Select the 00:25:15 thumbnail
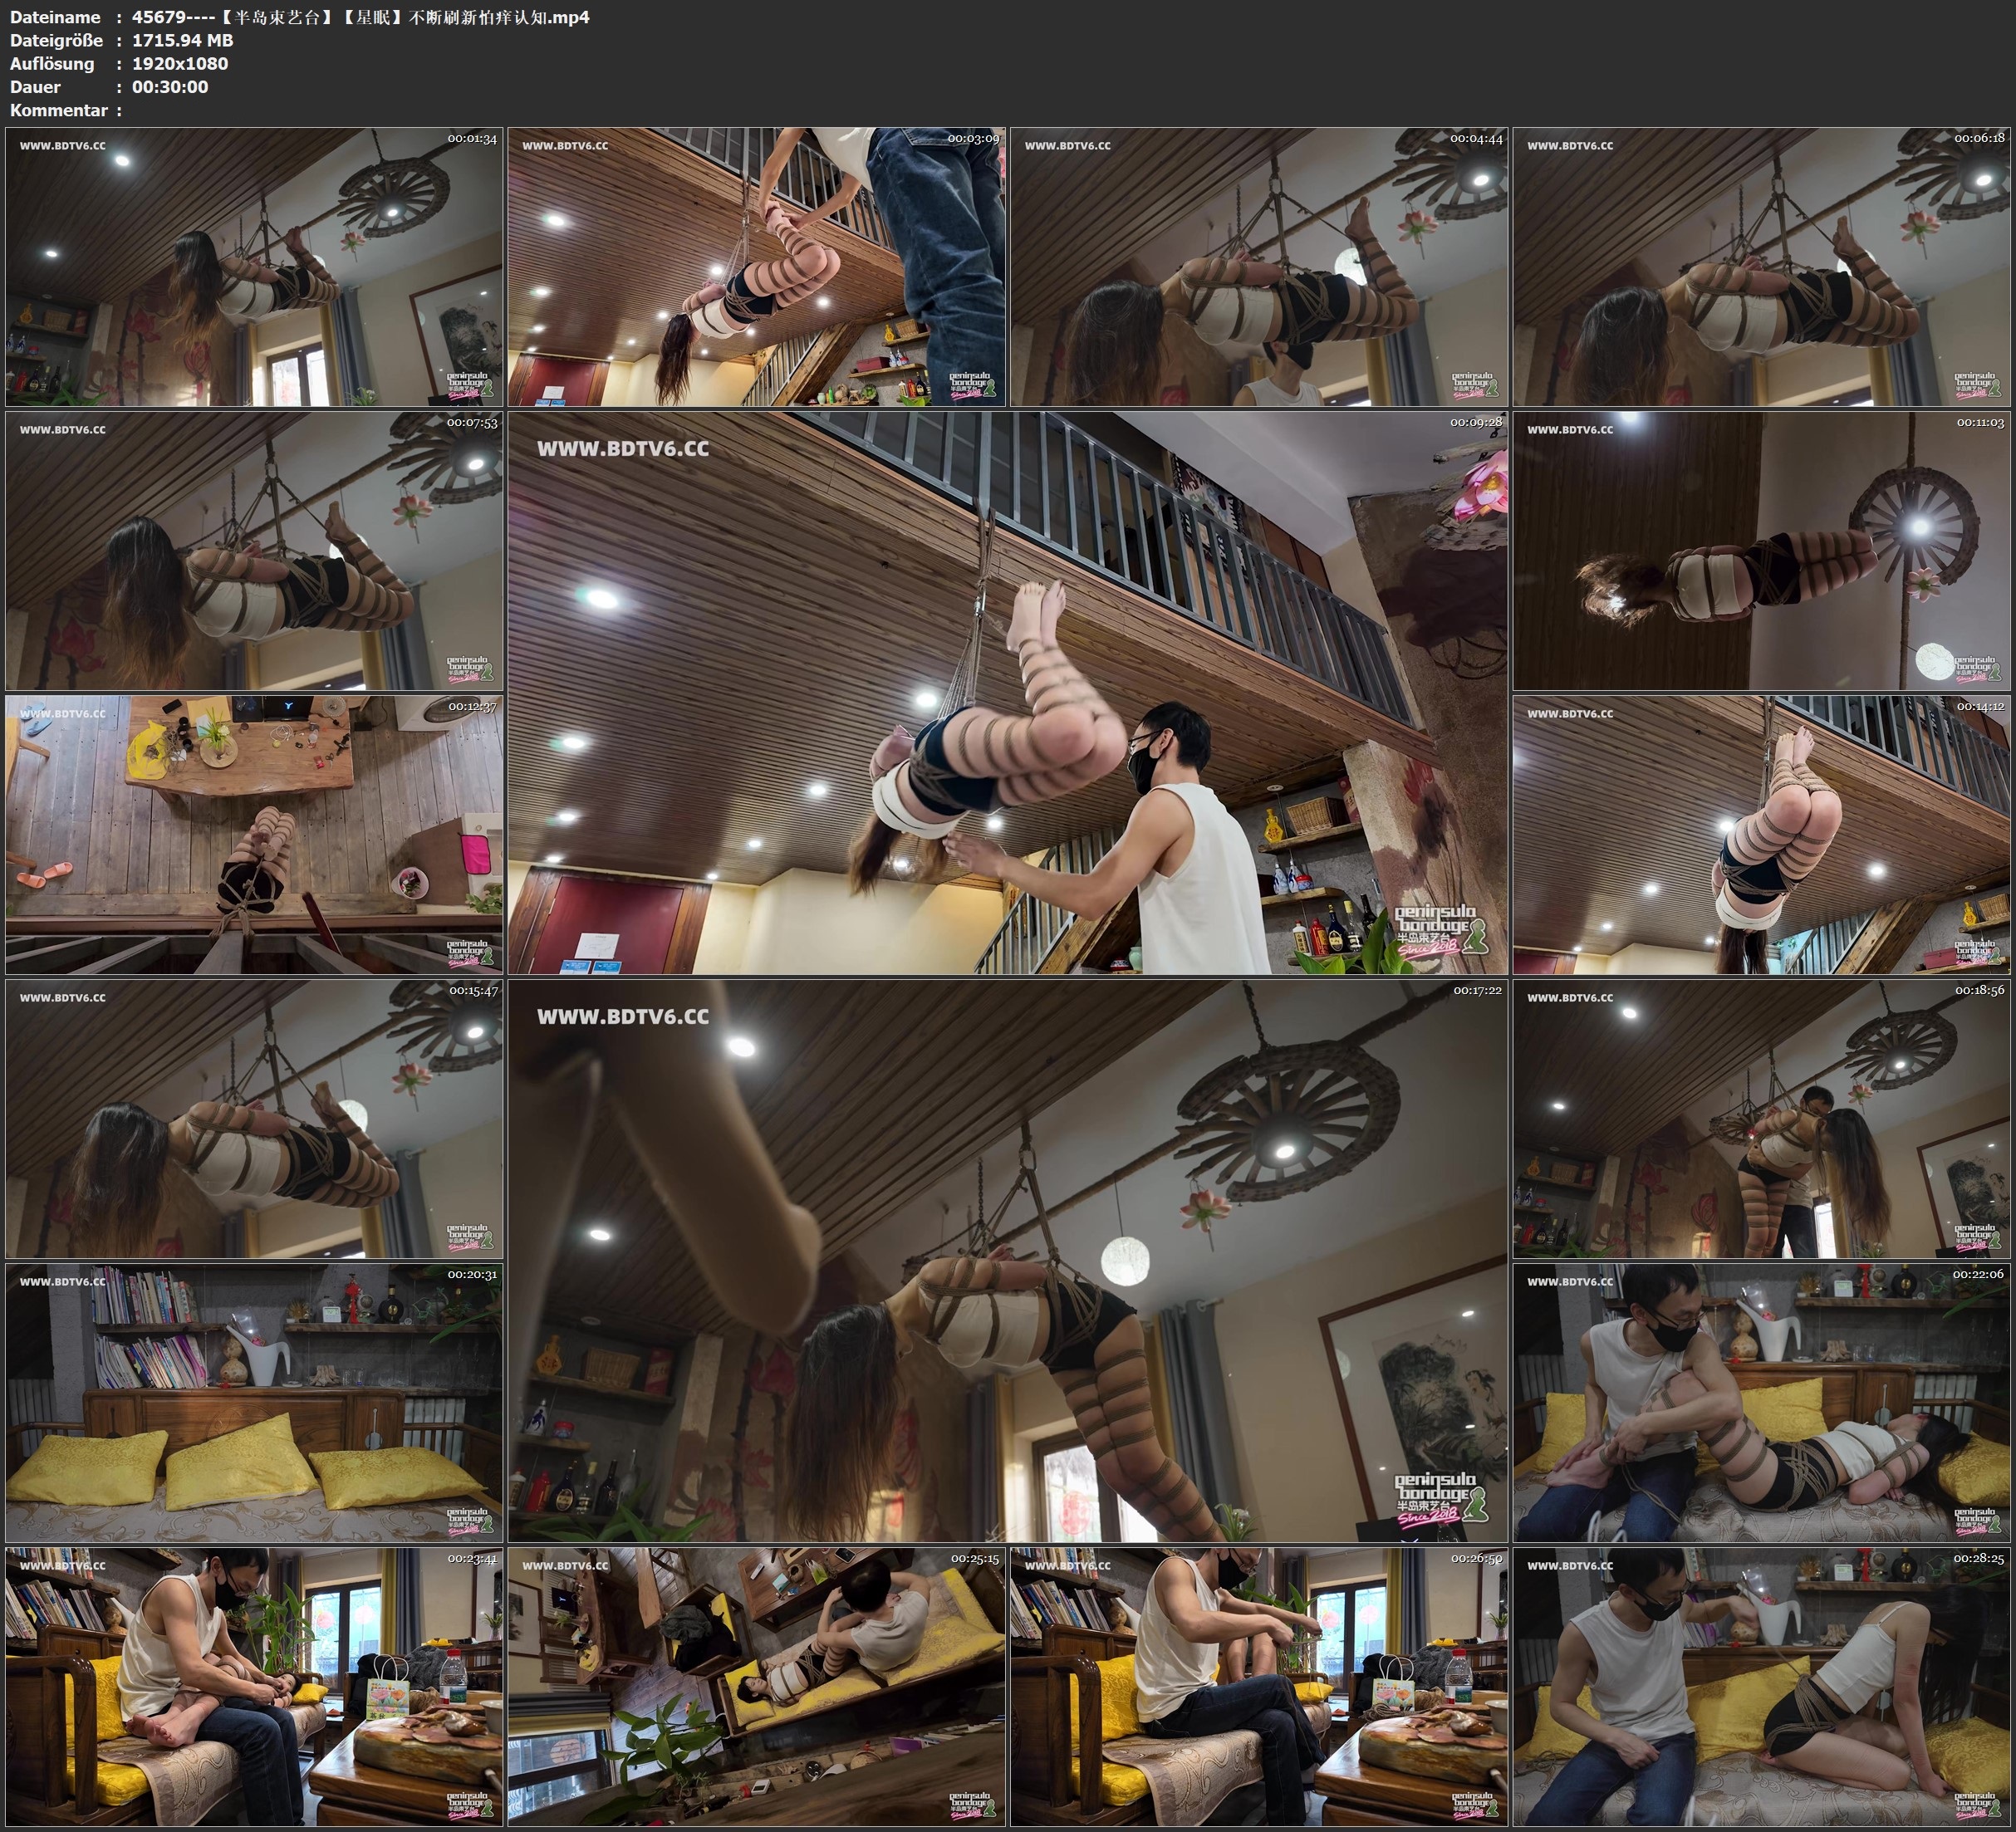 [757, 1687]
